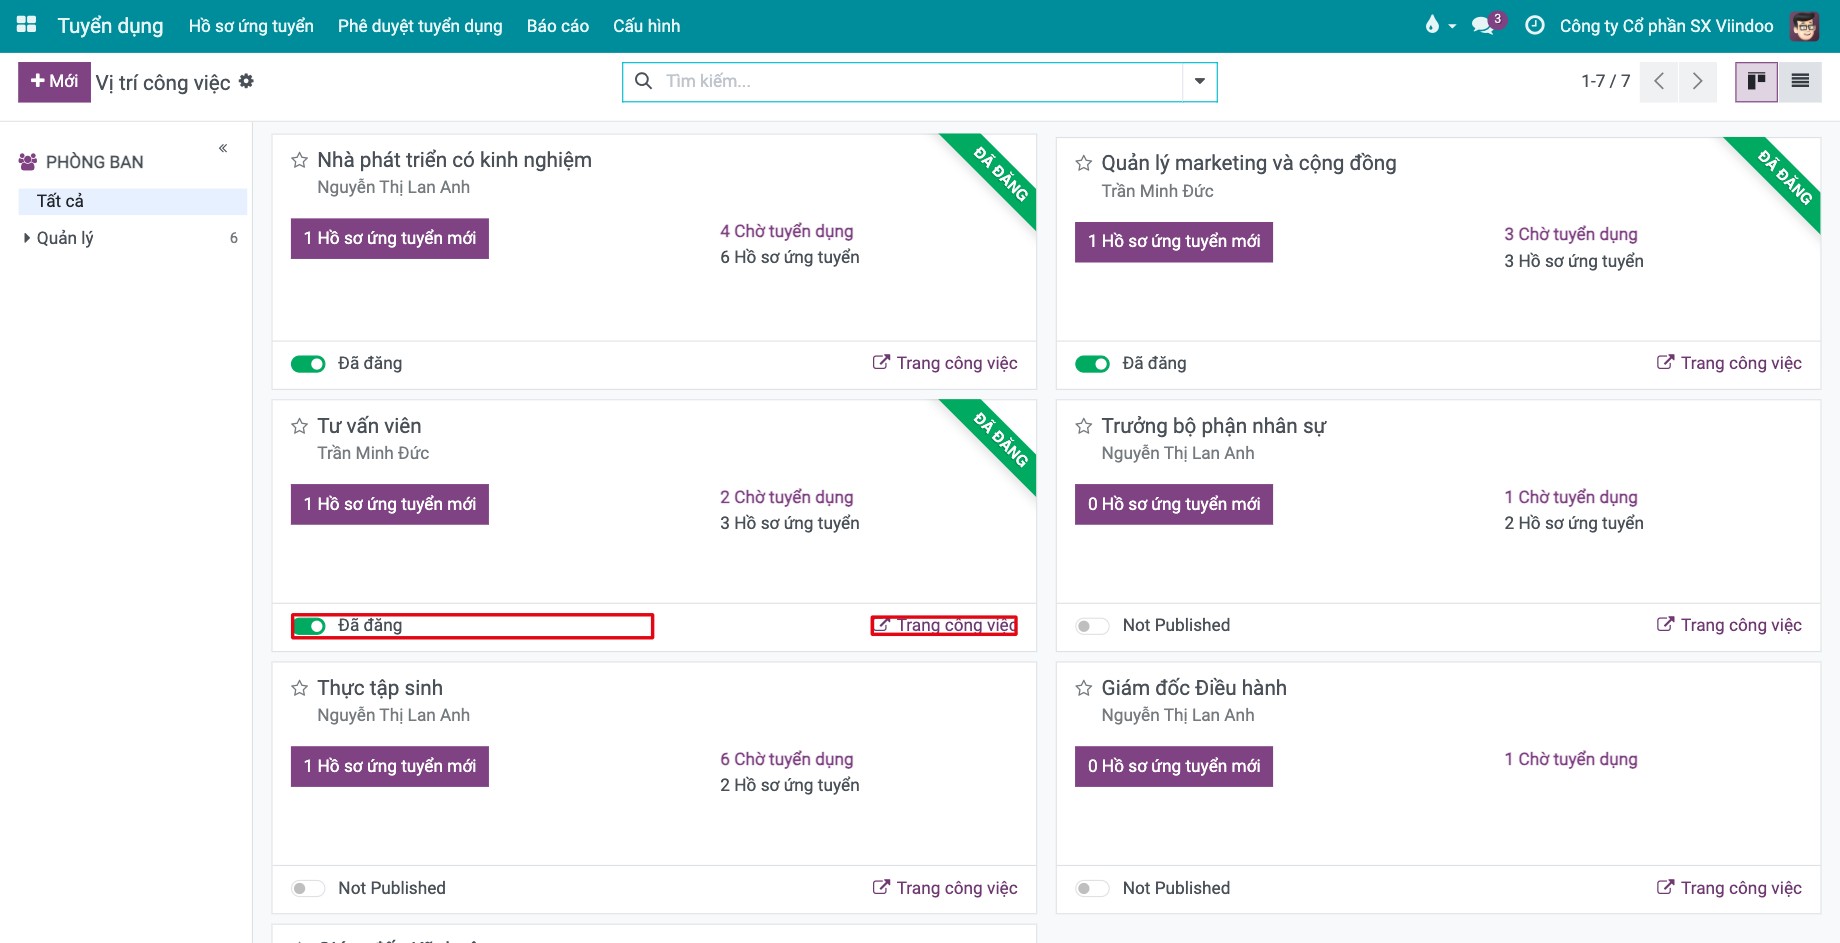Open the gear settings next to Vị trí công việc
1840x943 pixels.
[x=246, y=81]
